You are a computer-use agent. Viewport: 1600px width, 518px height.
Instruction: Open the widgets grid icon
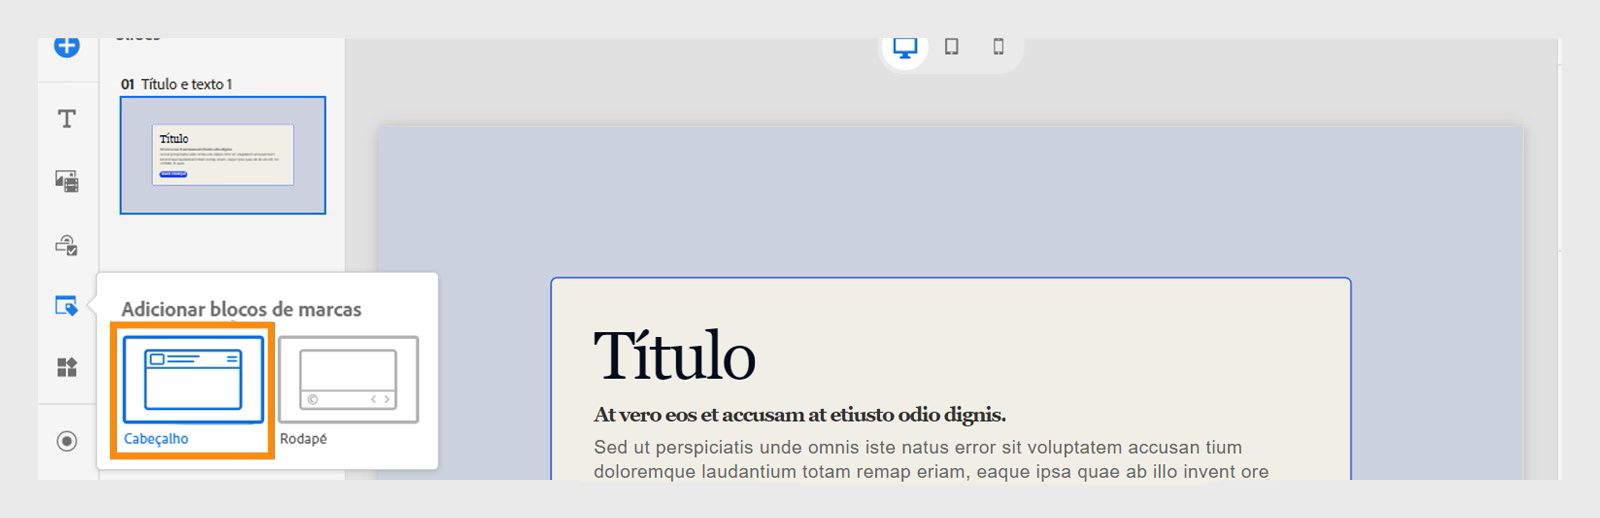67,367
